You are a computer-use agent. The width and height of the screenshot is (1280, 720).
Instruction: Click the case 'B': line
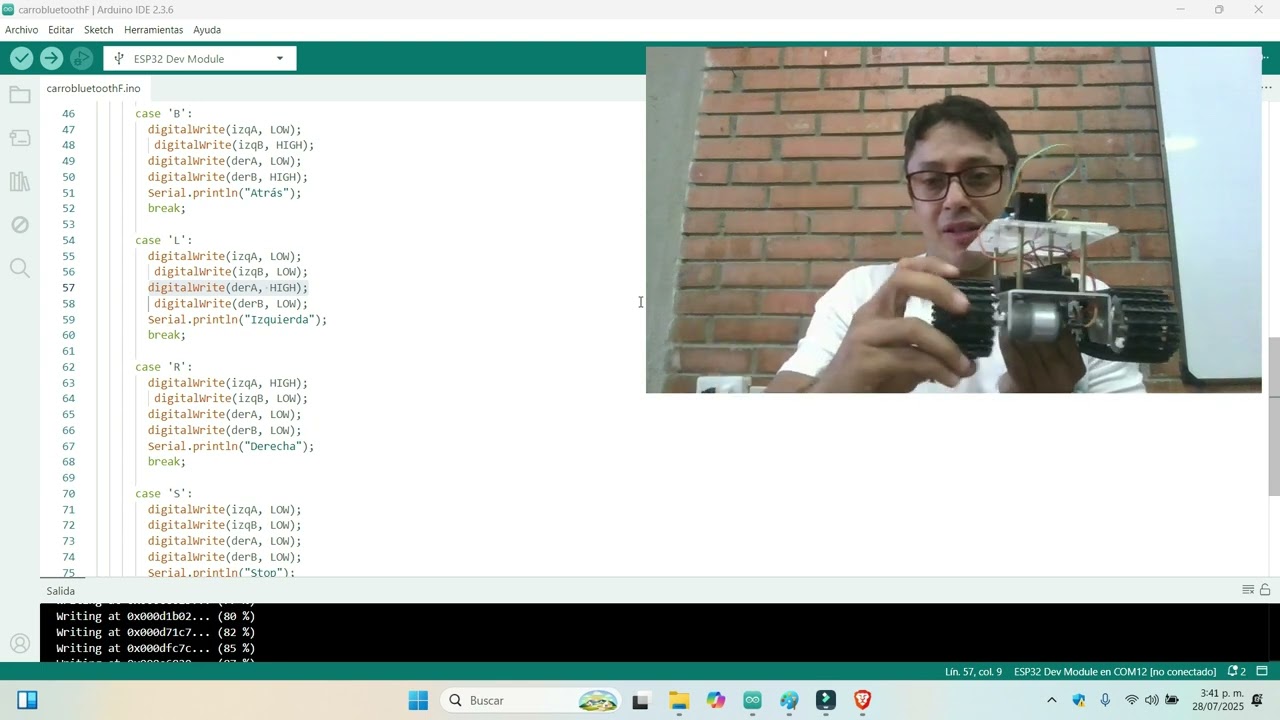tap(164, 113)
